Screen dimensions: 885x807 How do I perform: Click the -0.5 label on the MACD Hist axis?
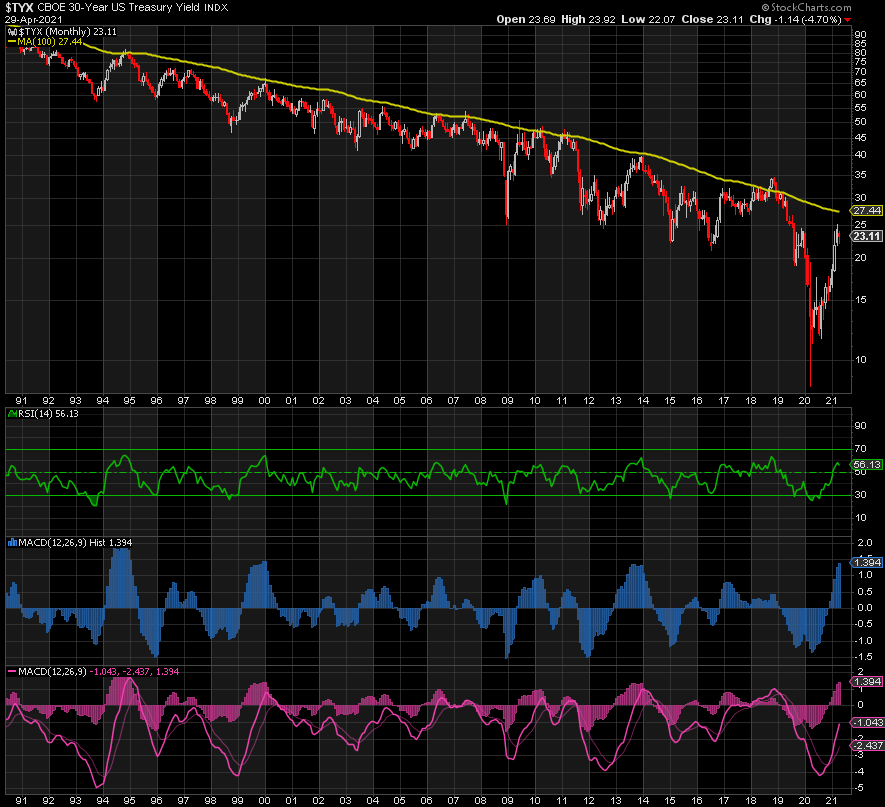863,624
